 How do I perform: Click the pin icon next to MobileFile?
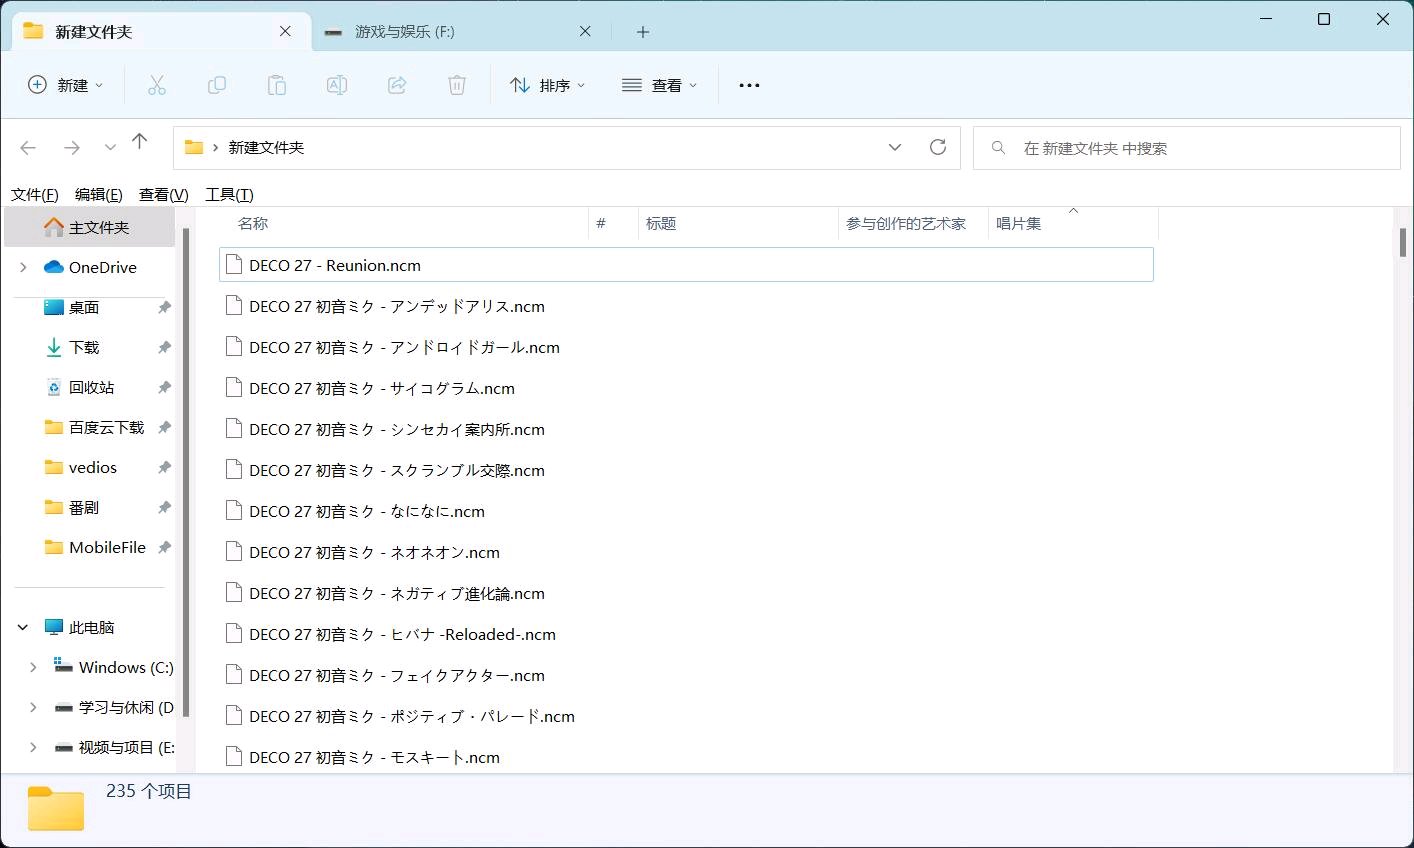[x=164, y=547]
